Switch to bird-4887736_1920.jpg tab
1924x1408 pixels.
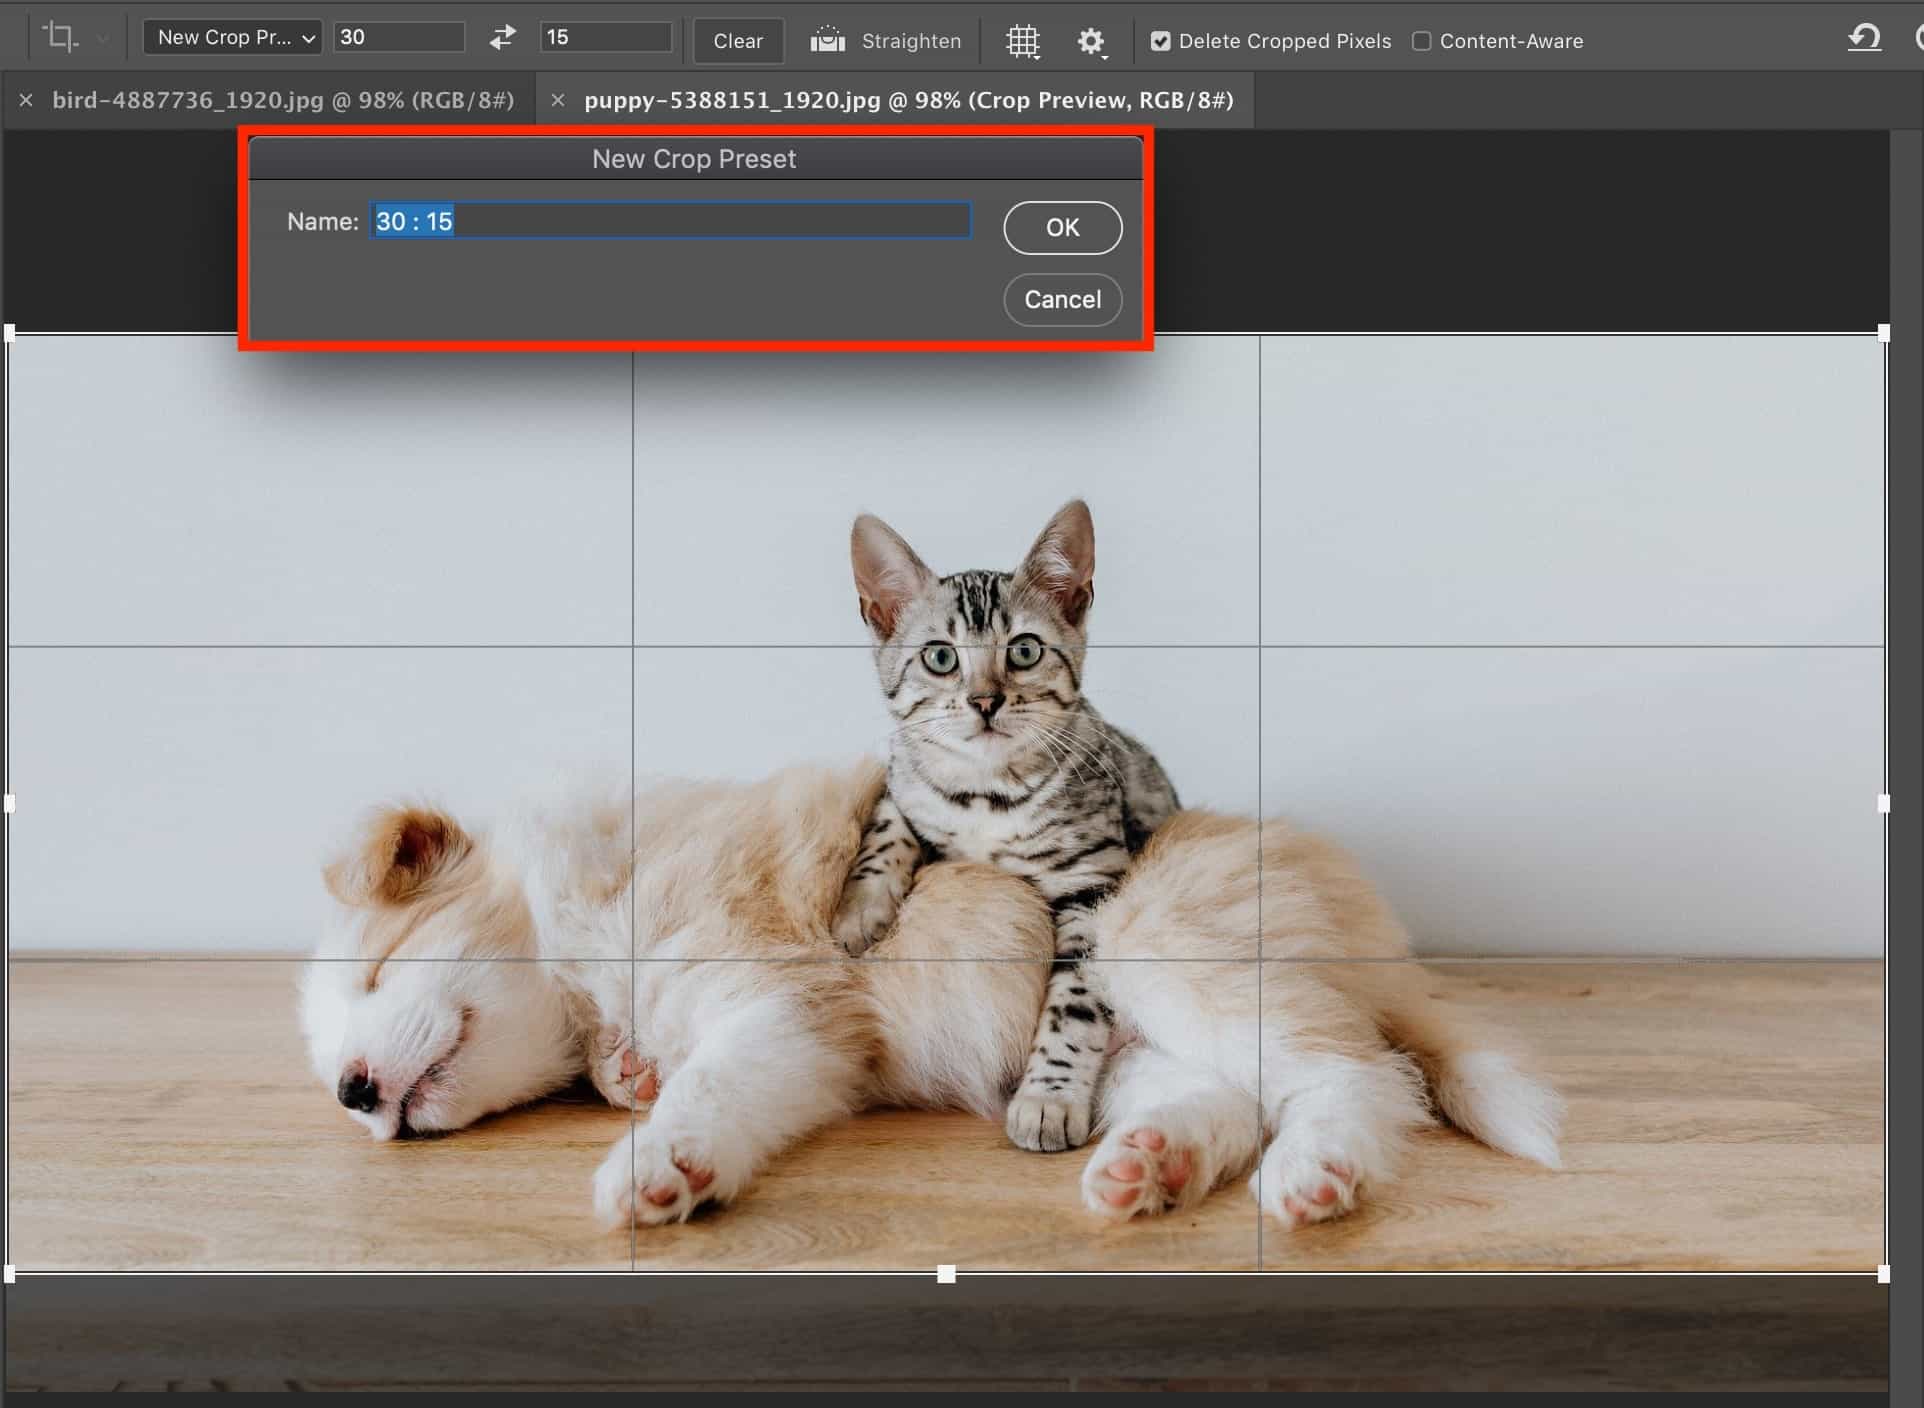click(283, 100)
